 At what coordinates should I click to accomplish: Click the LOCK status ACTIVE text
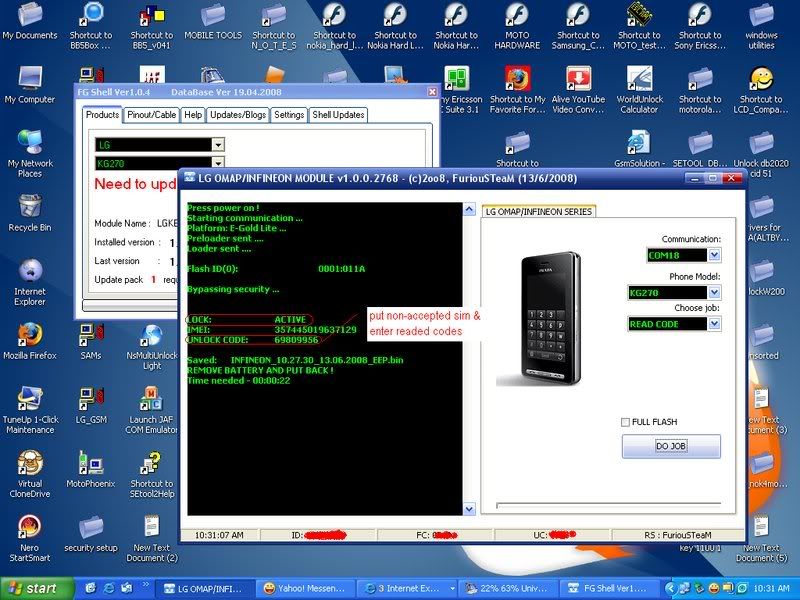pos(290,319)
